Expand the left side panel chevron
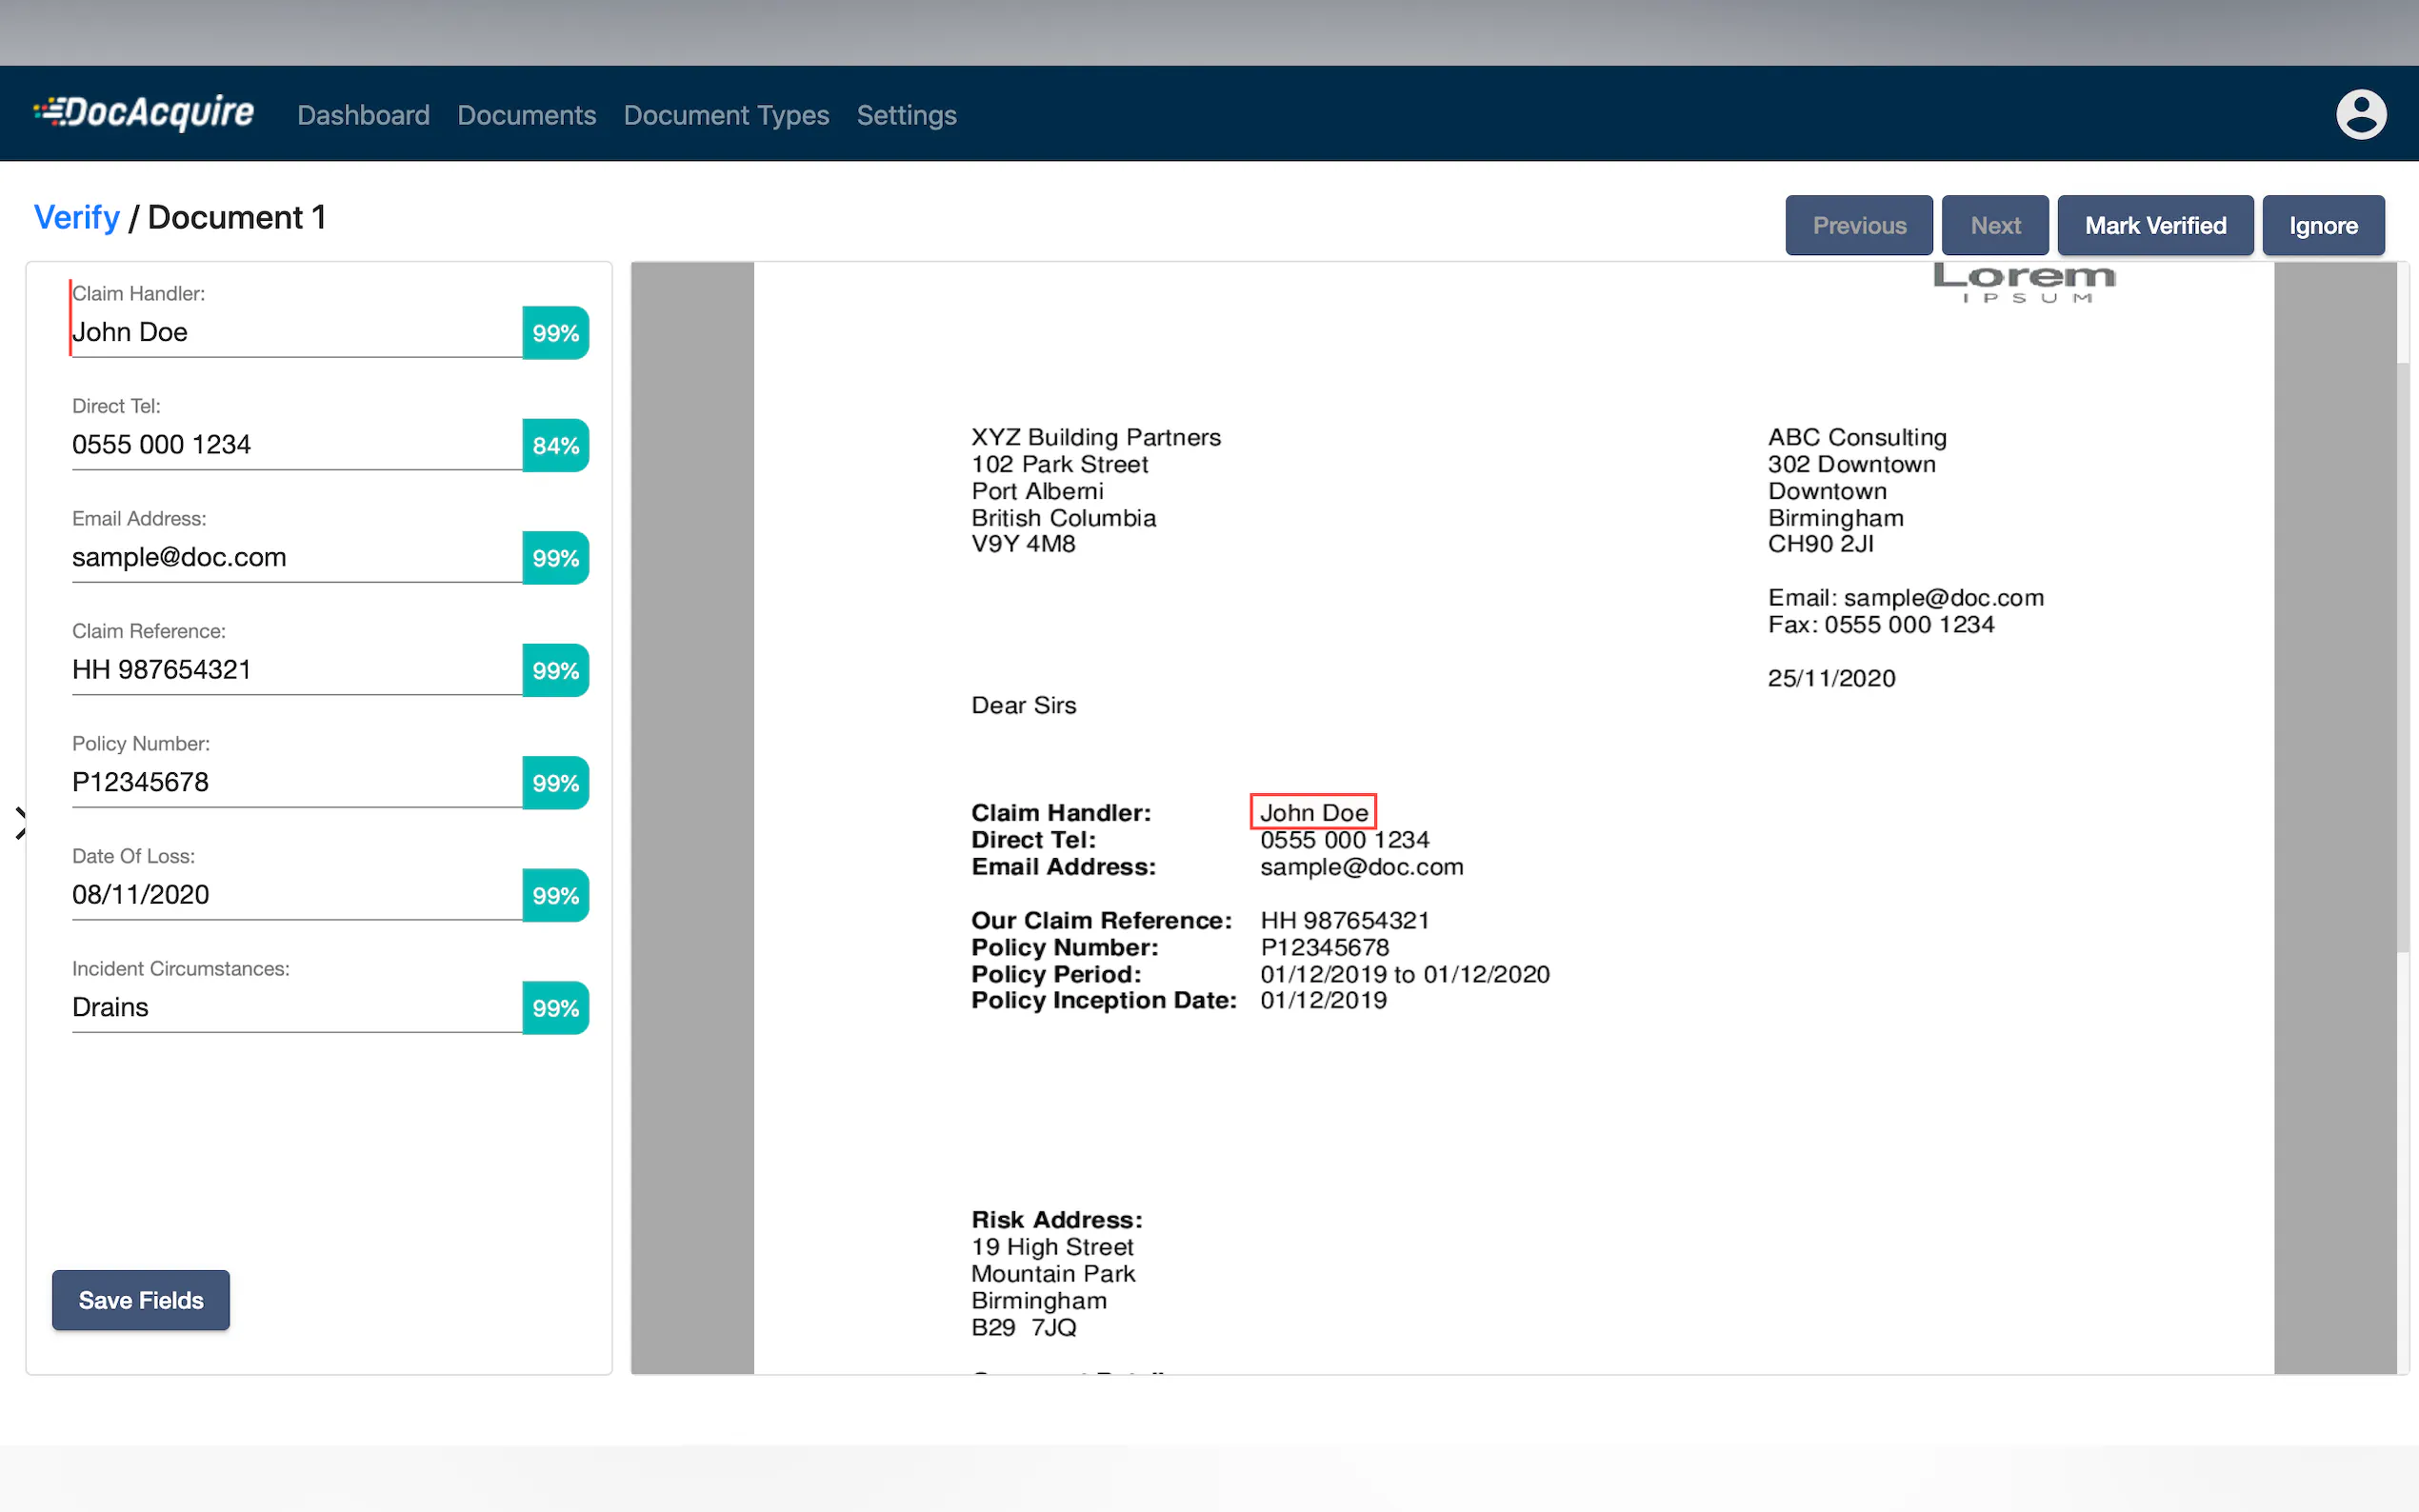 click(x=20, y=823)
